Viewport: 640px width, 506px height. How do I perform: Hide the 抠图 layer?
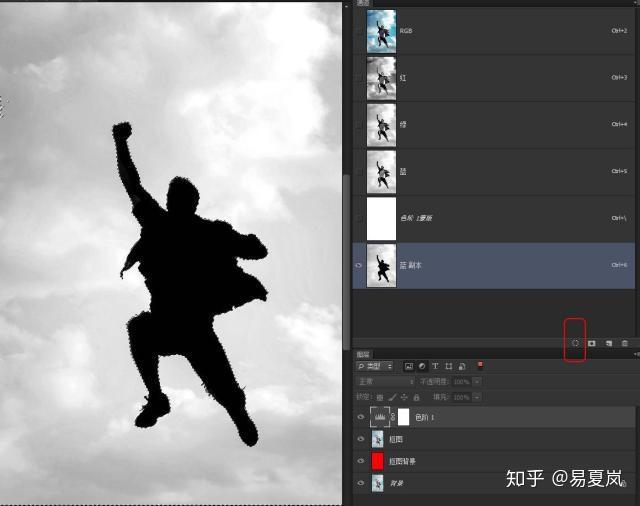coord(361,439)
